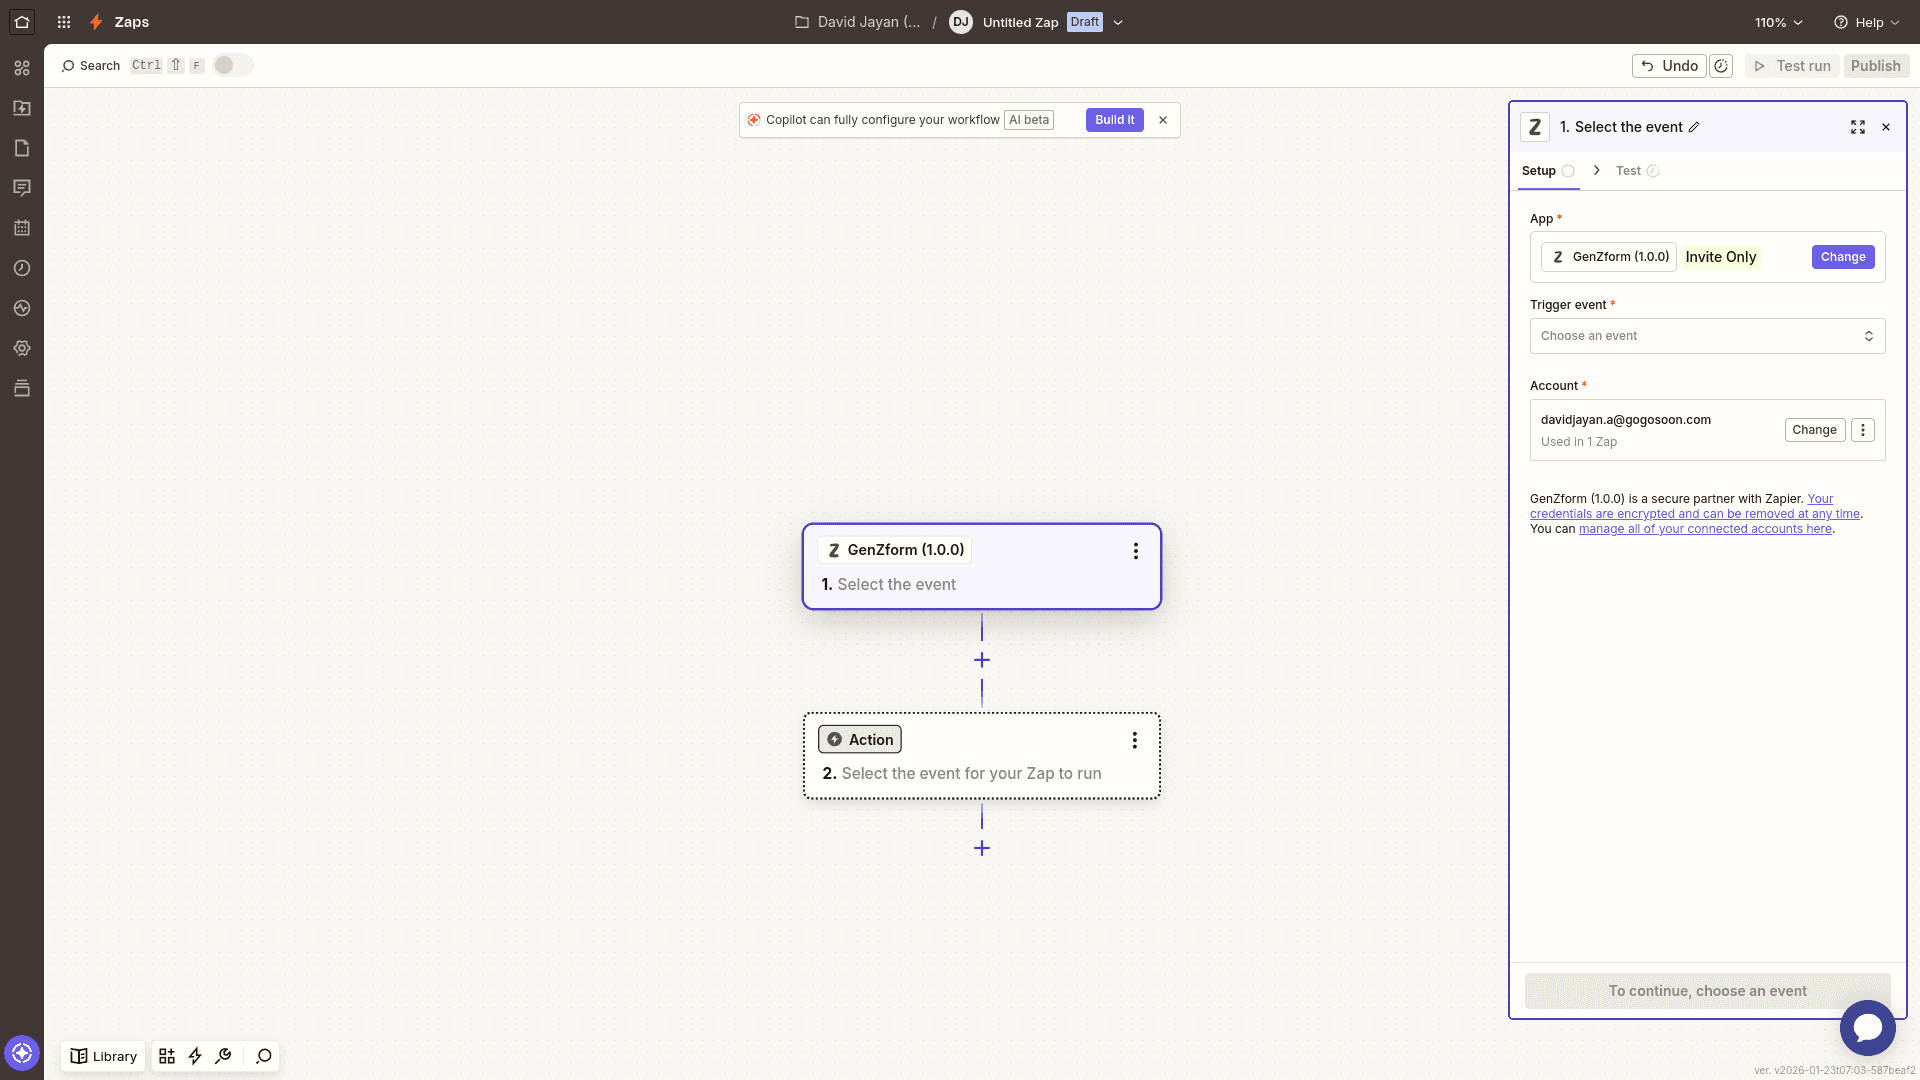Expand the step menu on GenZform step
The image size is (1920, 1080).
coord(1135,550)
